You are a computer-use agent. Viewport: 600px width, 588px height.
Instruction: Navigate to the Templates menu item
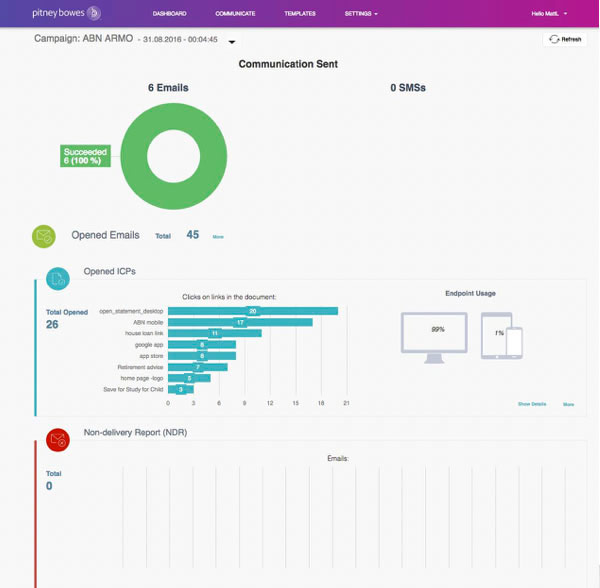click(300, 14)
